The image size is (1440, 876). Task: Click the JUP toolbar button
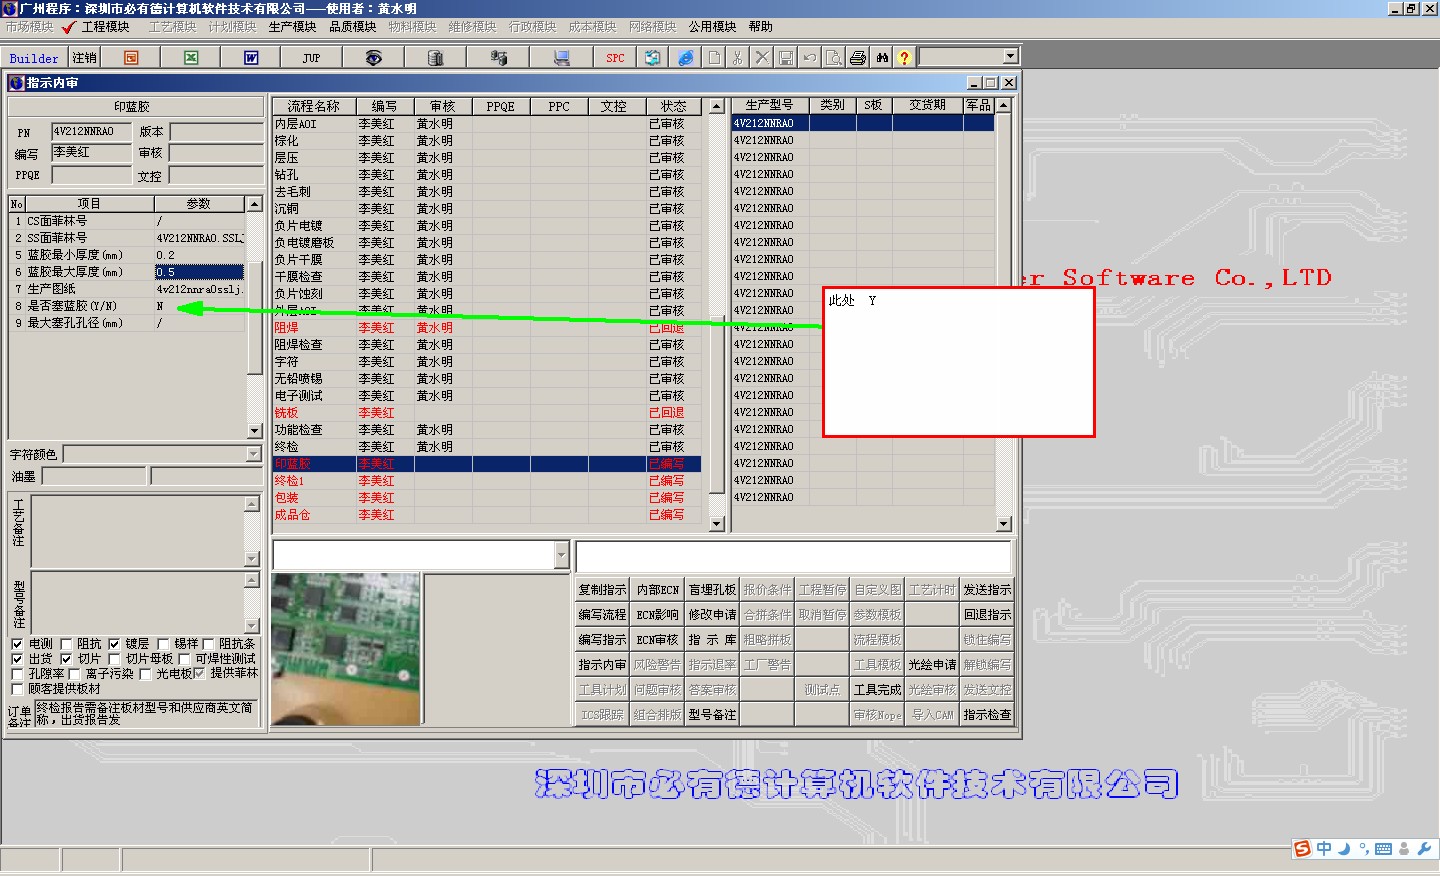point(311,58)
